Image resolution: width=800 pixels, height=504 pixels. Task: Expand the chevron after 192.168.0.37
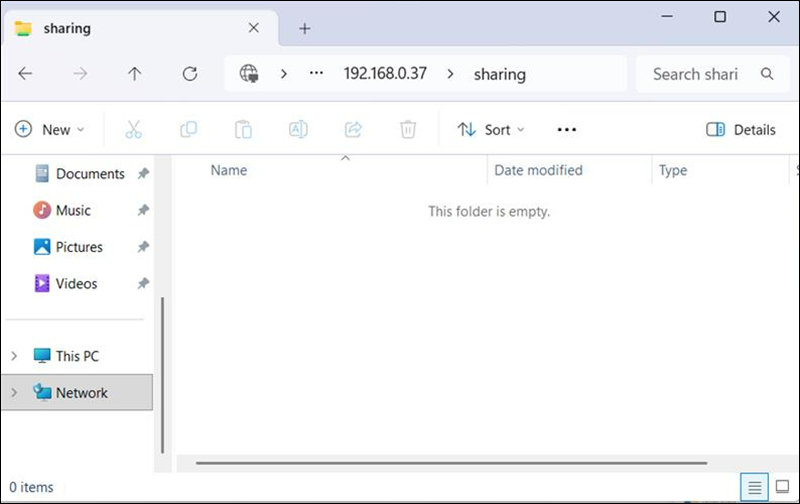tap(450, 74)
